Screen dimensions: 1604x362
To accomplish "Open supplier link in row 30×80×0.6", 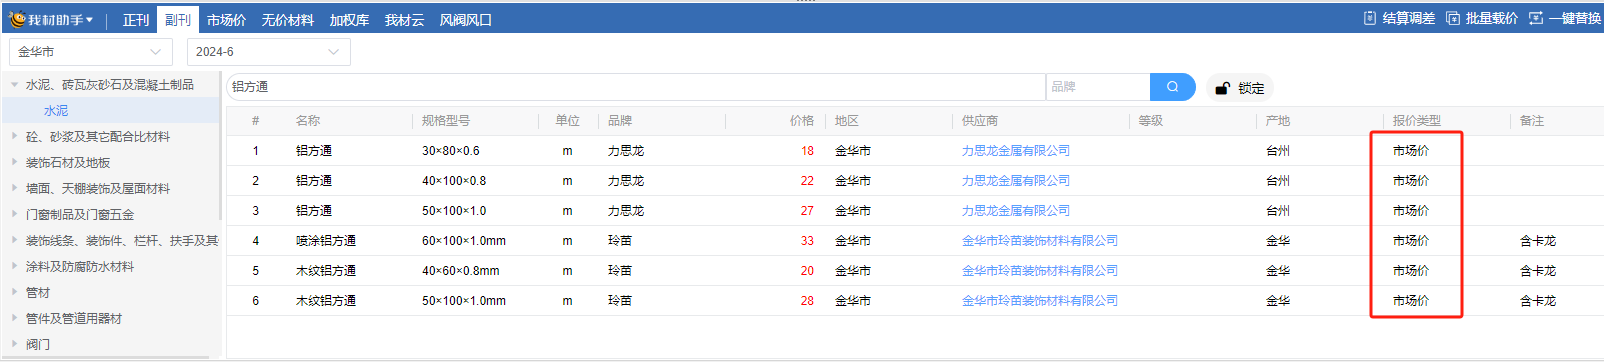I will [1015, 151].
